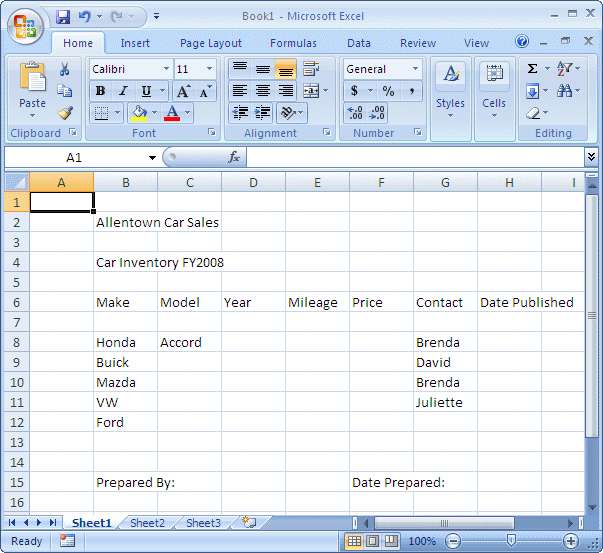This screenshot has height=553, width=603.
Task: Open Sort & Filter
Action: pos(565,69)
